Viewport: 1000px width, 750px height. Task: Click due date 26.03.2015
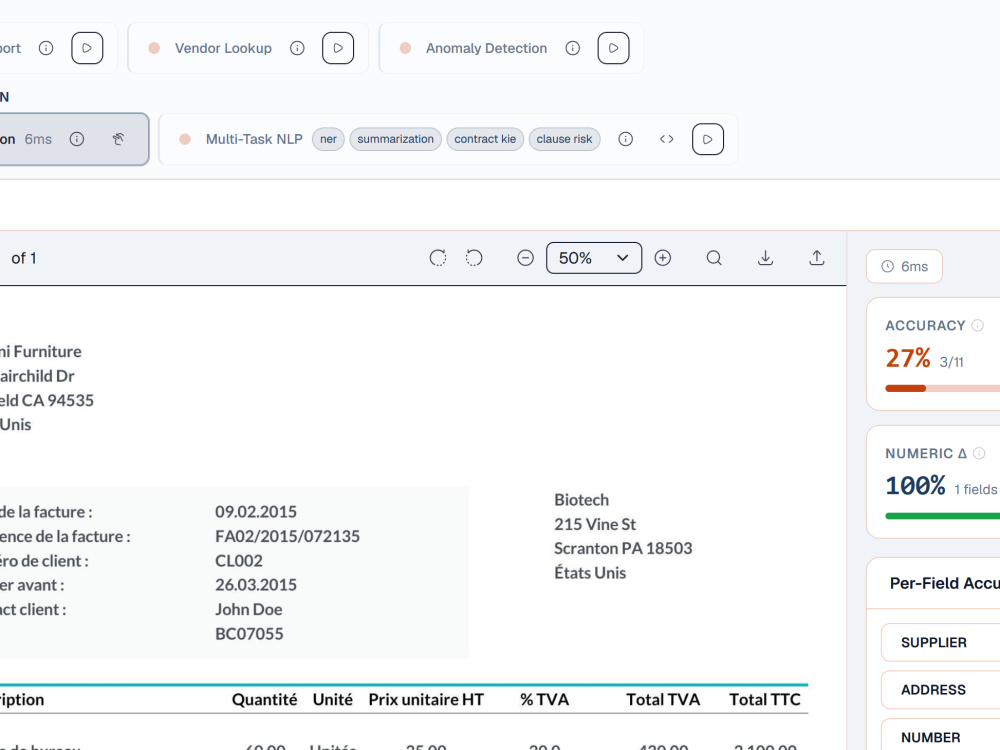click(x=256, y=585)
